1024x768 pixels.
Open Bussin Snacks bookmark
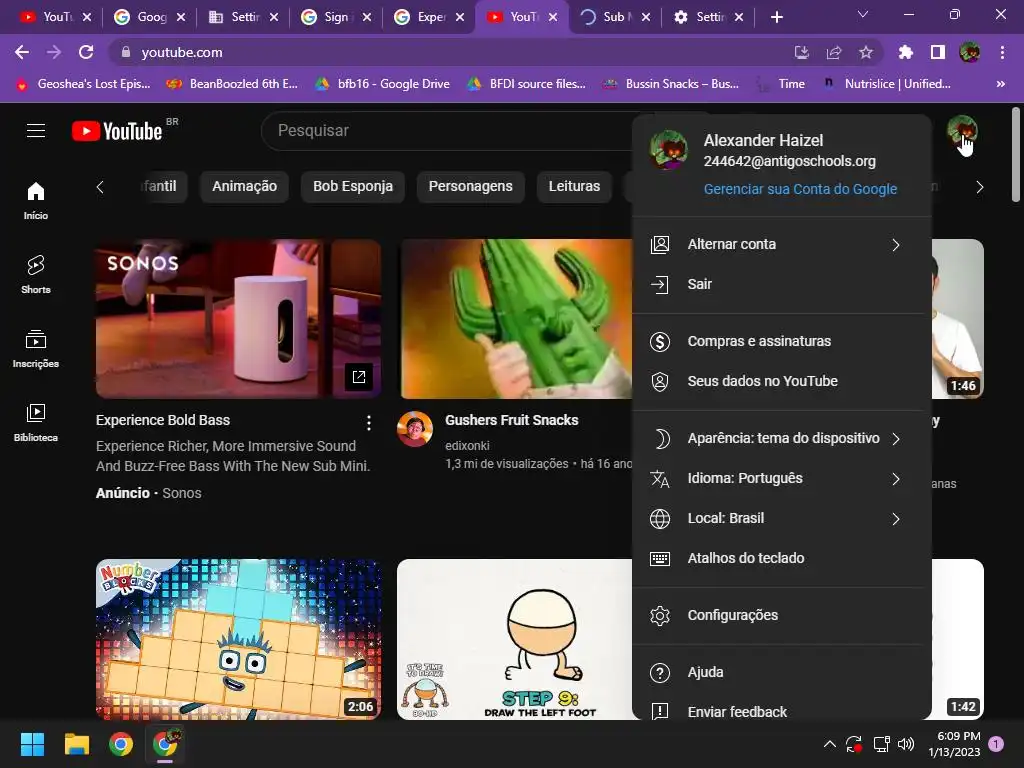[671, 84]
